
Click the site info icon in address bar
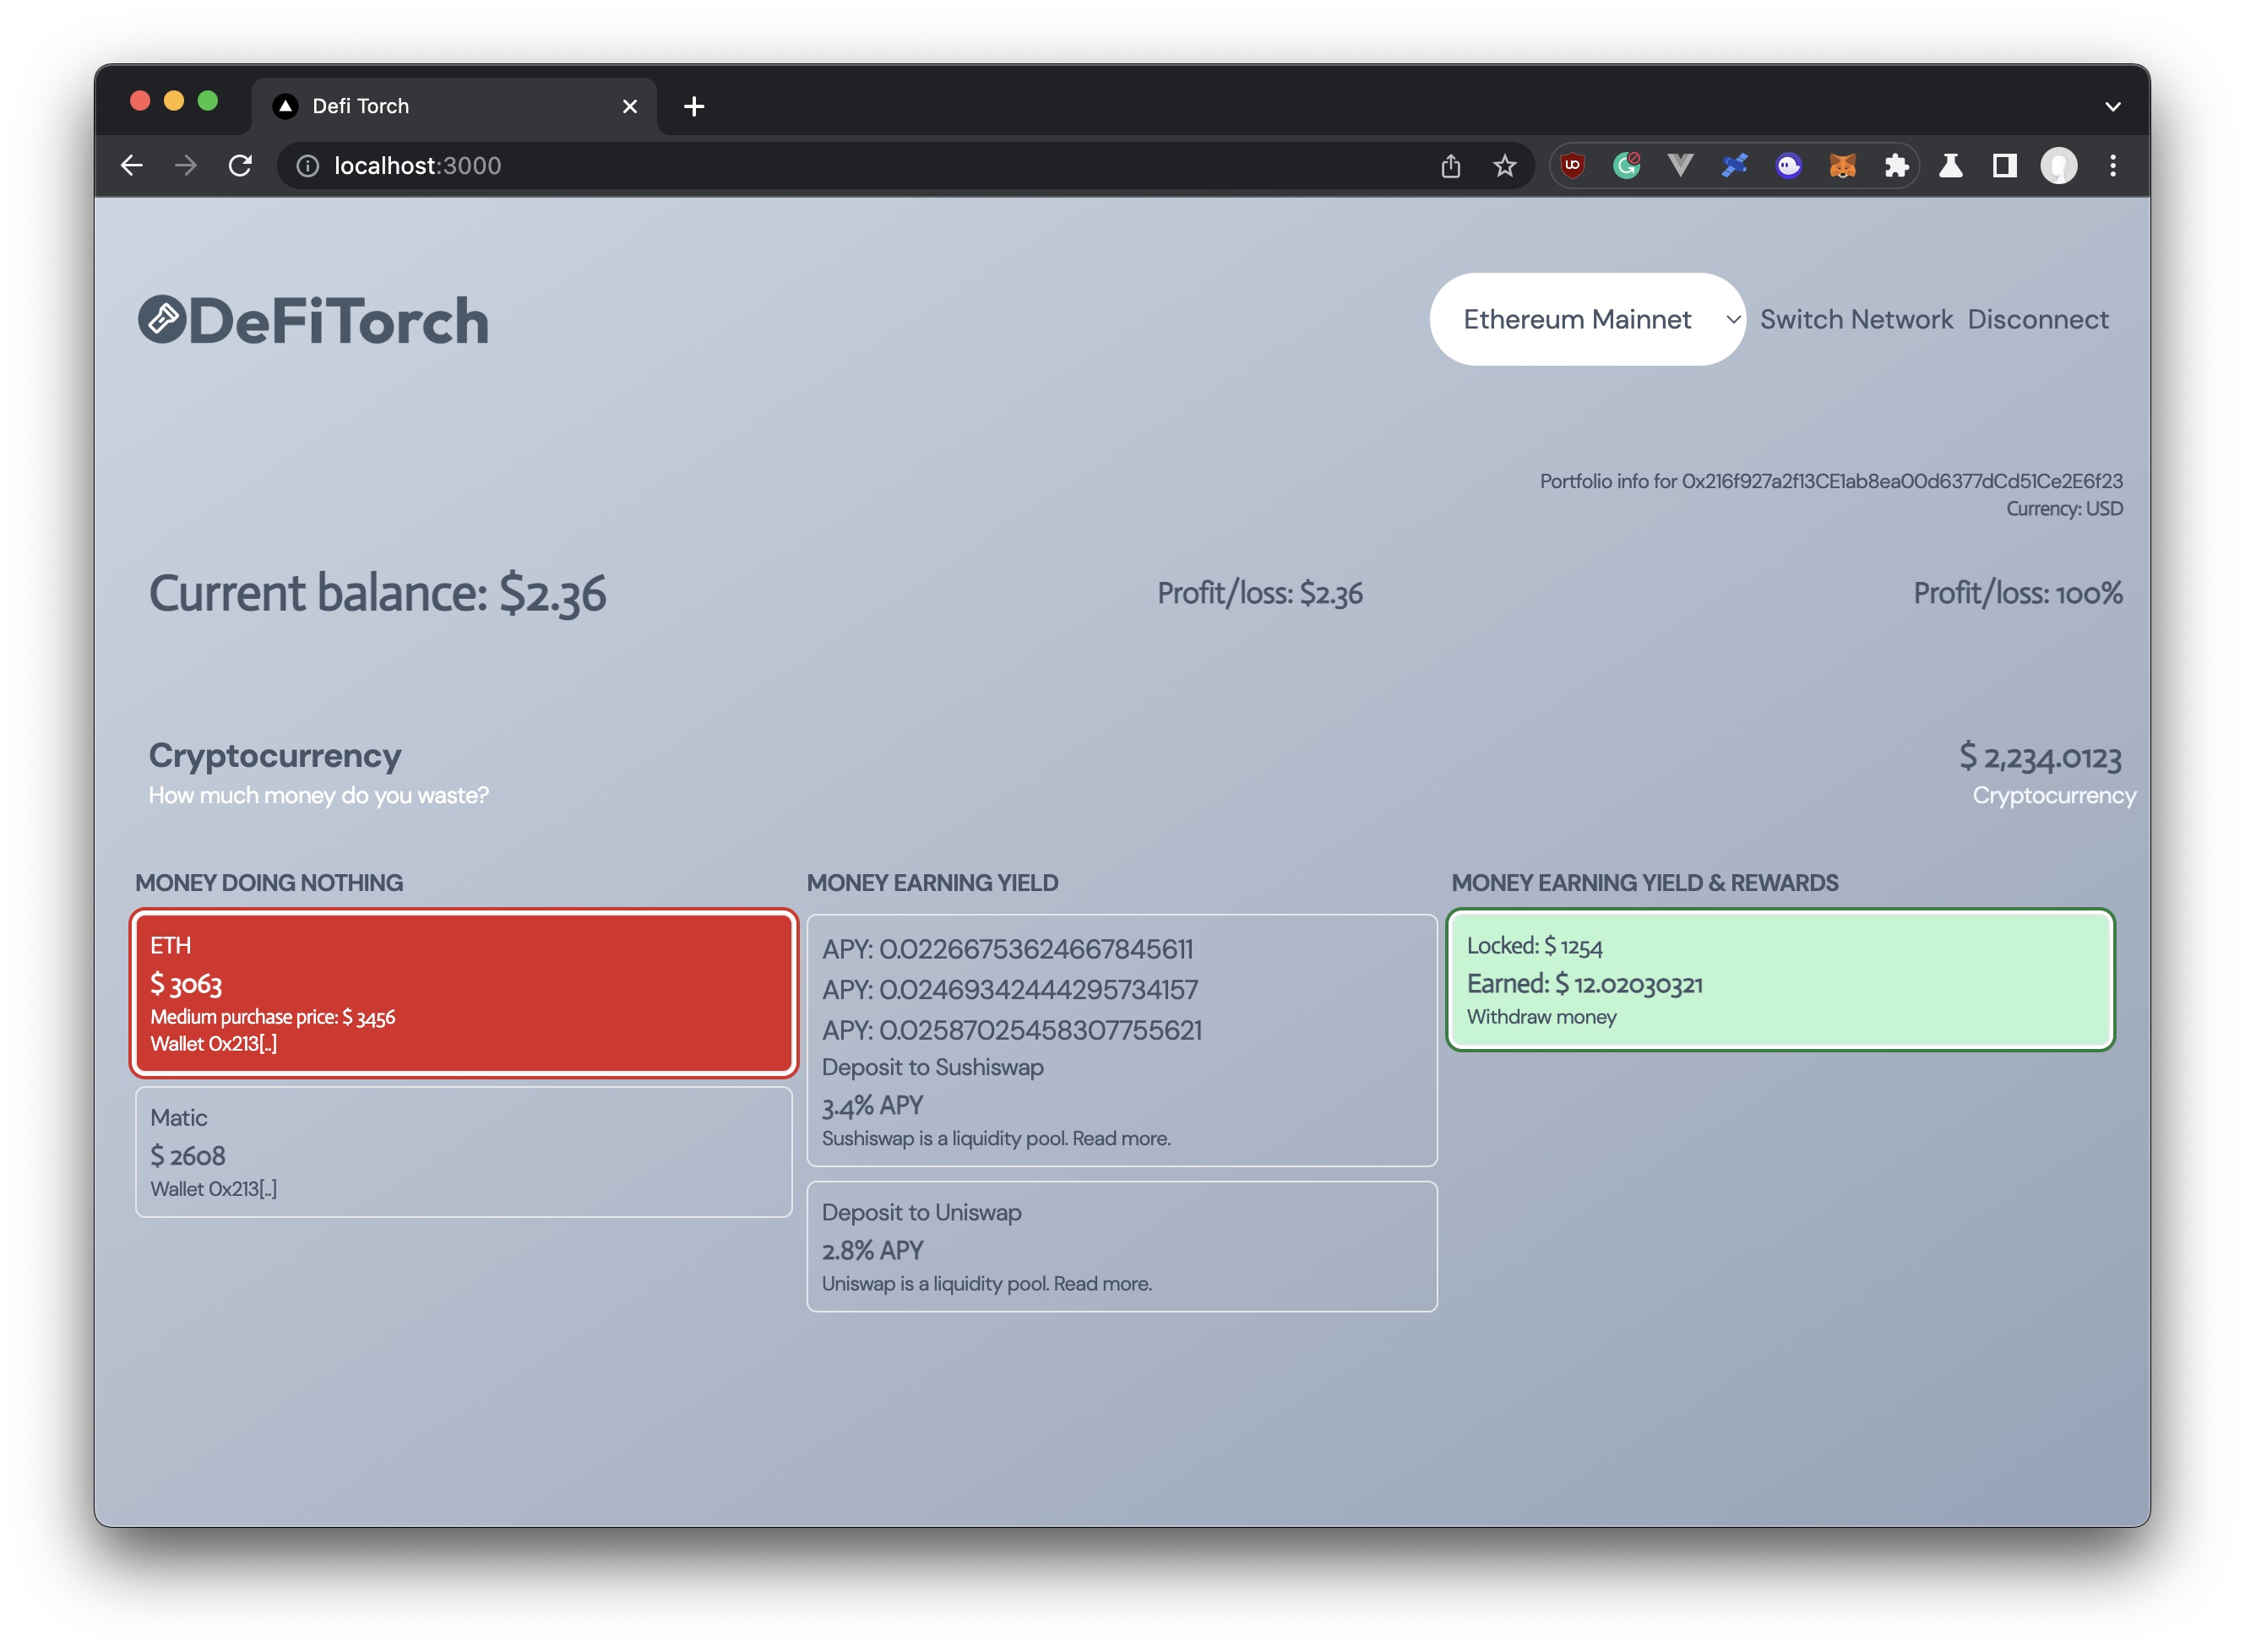308,166
